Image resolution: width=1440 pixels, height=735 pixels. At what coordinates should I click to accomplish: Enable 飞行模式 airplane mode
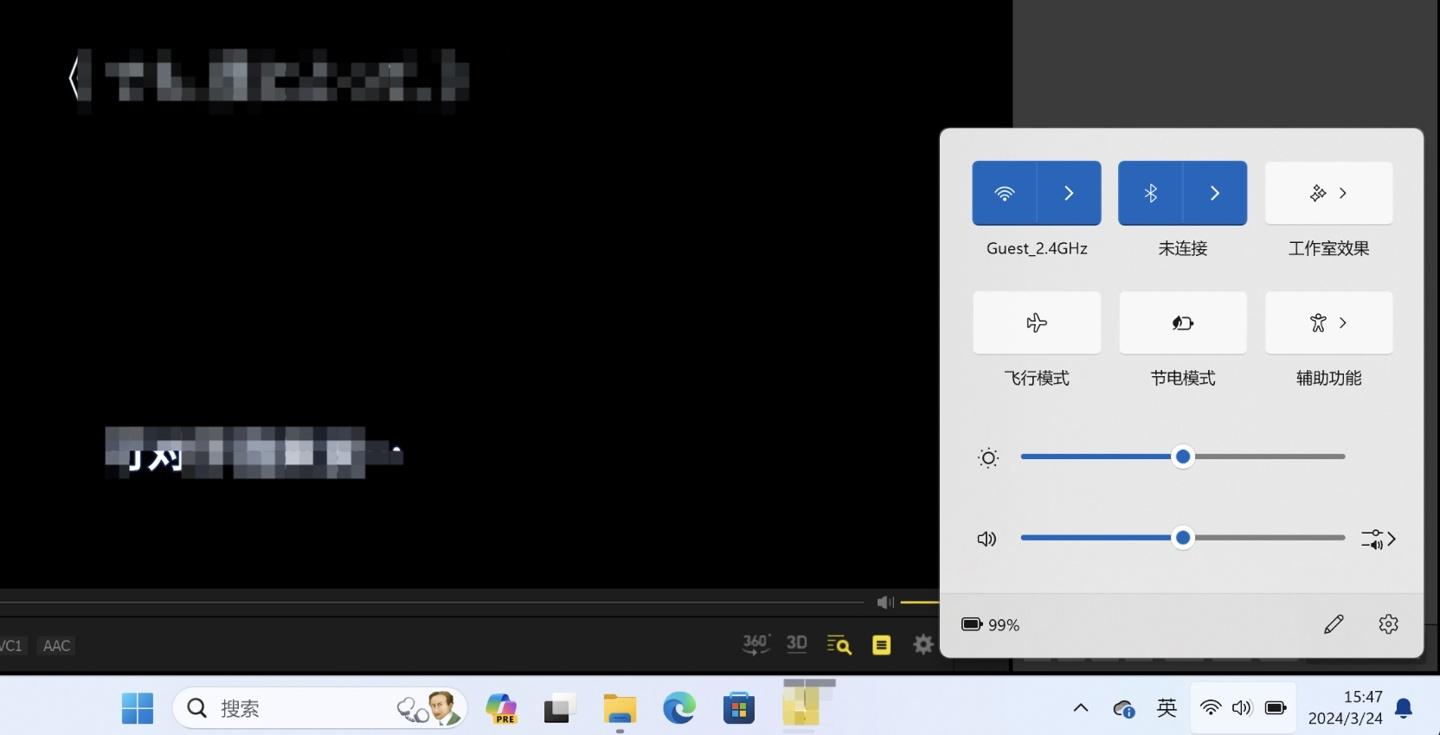(1037, 323)
